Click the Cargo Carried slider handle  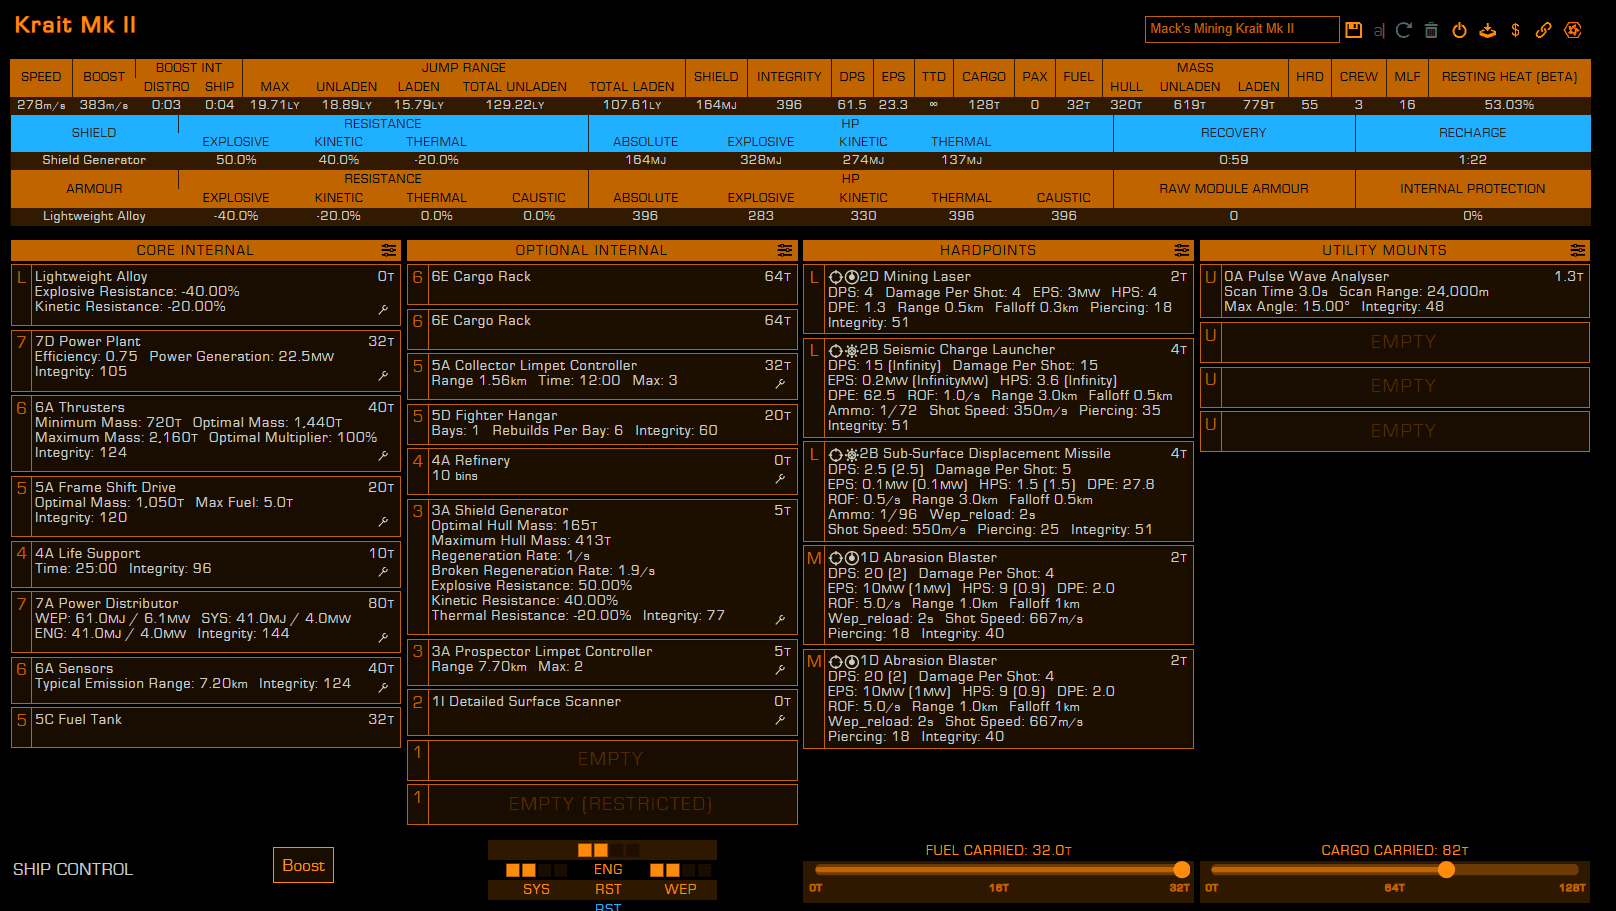coord(1446,870)
